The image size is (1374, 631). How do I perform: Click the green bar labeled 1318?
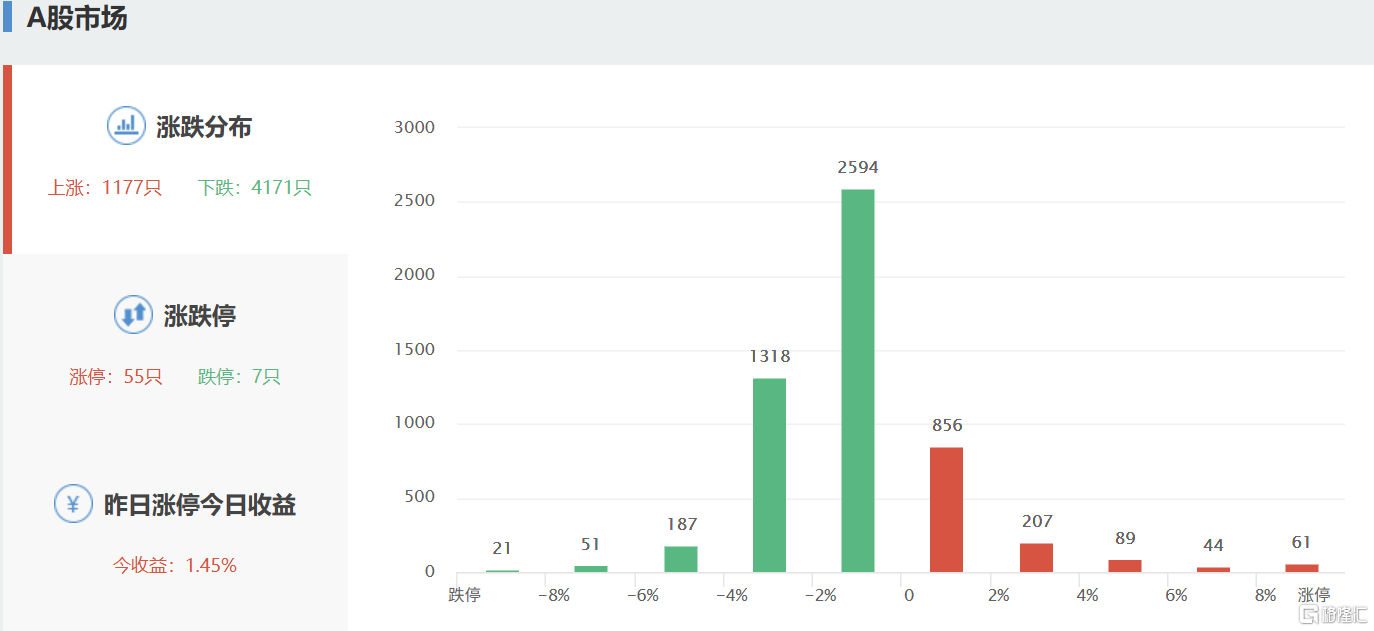point(769,475)
